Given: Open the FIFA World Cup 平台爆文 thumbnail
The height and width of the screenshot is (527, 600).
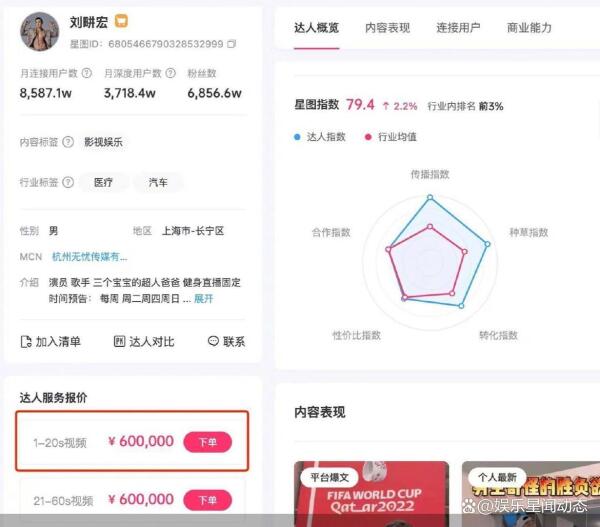Looking at the screenshot, I should pyautogui.click(x=371, y=494).
